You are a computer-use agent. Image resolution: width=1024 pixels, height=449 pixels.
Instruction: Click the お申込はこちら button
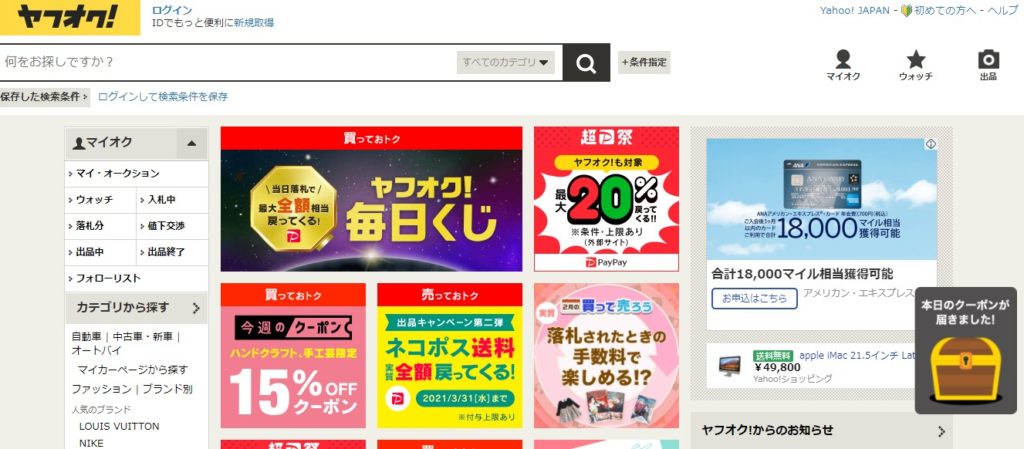[x=754, y=298]
